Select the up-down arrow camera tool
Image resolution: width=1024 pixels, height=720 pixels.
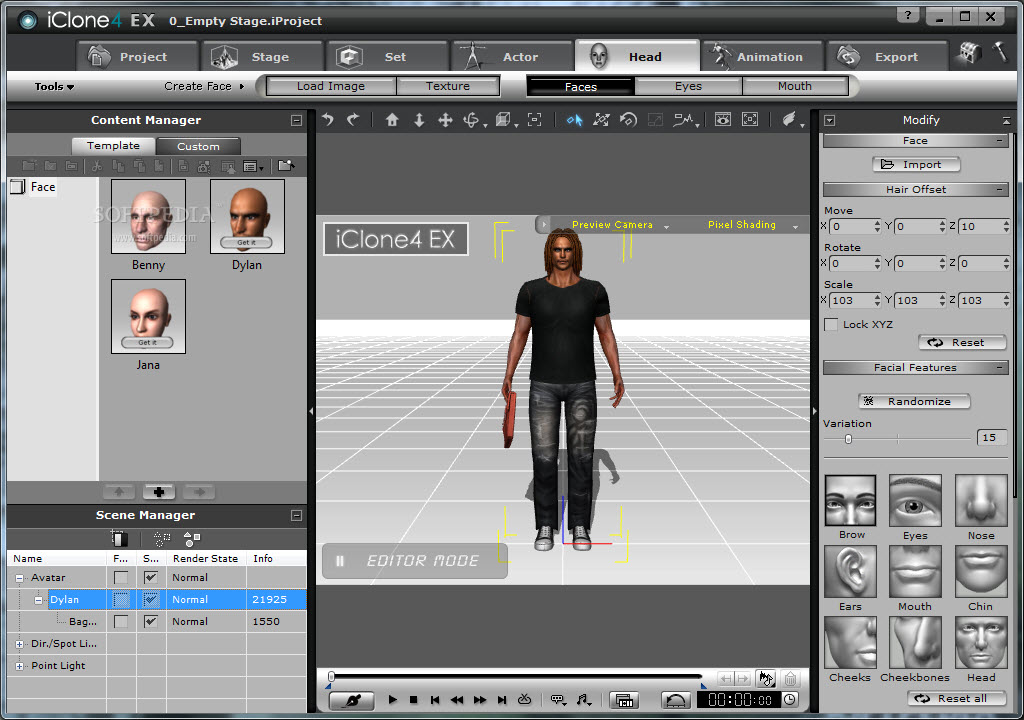click(x=419, y=120)
